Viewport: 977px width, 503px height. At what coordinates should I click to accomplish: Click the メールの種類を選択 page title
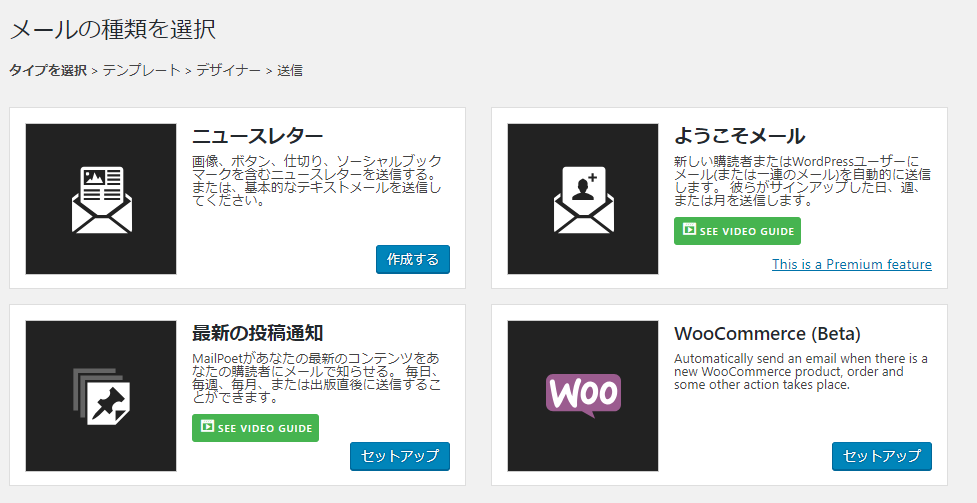point(112,29)
